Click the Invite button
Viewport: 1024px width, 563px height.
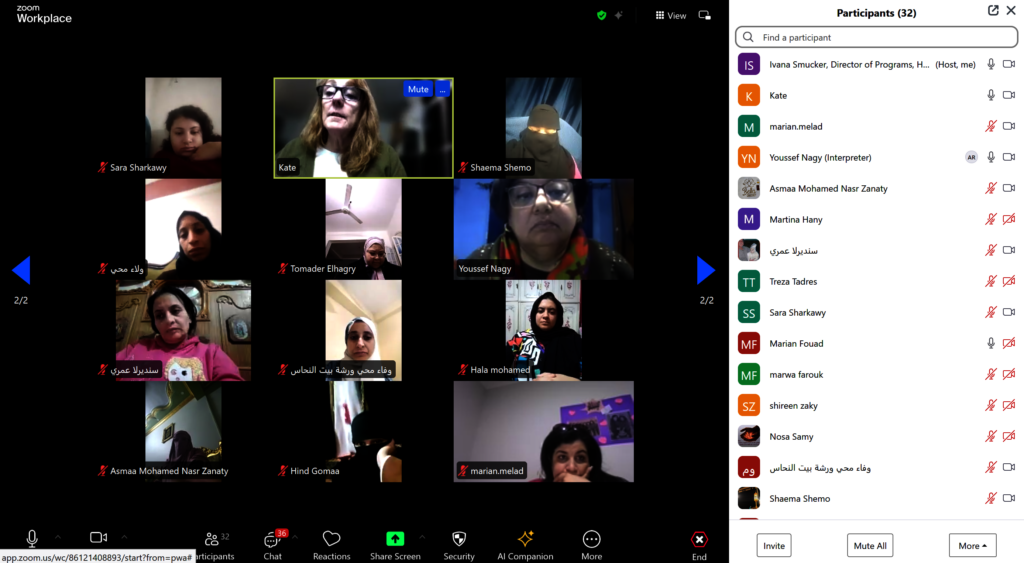[774, 546]
